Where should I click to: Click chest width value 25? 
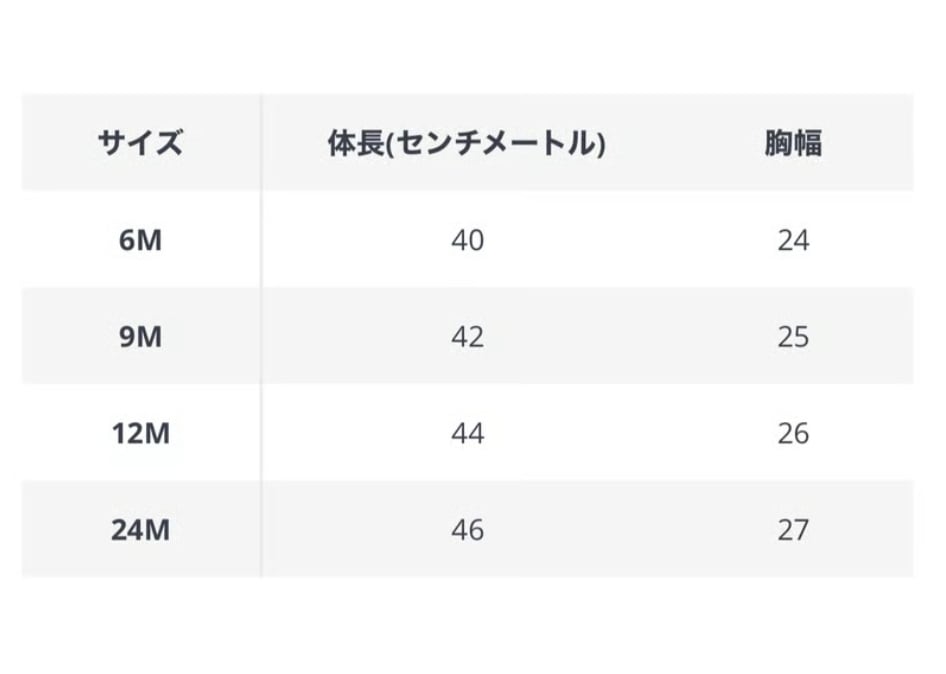792,337
